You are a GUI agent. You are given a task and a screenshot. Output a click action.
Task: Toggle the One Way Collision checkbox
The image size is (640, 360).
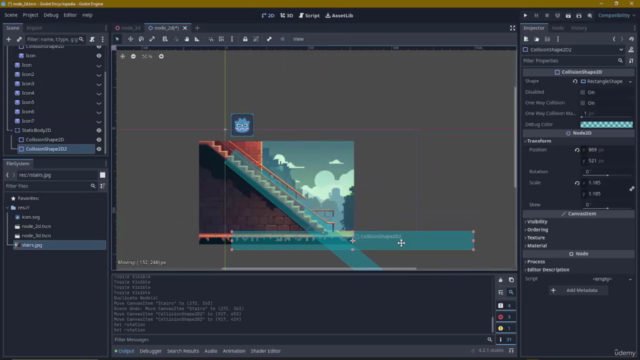tap(582, 103)
